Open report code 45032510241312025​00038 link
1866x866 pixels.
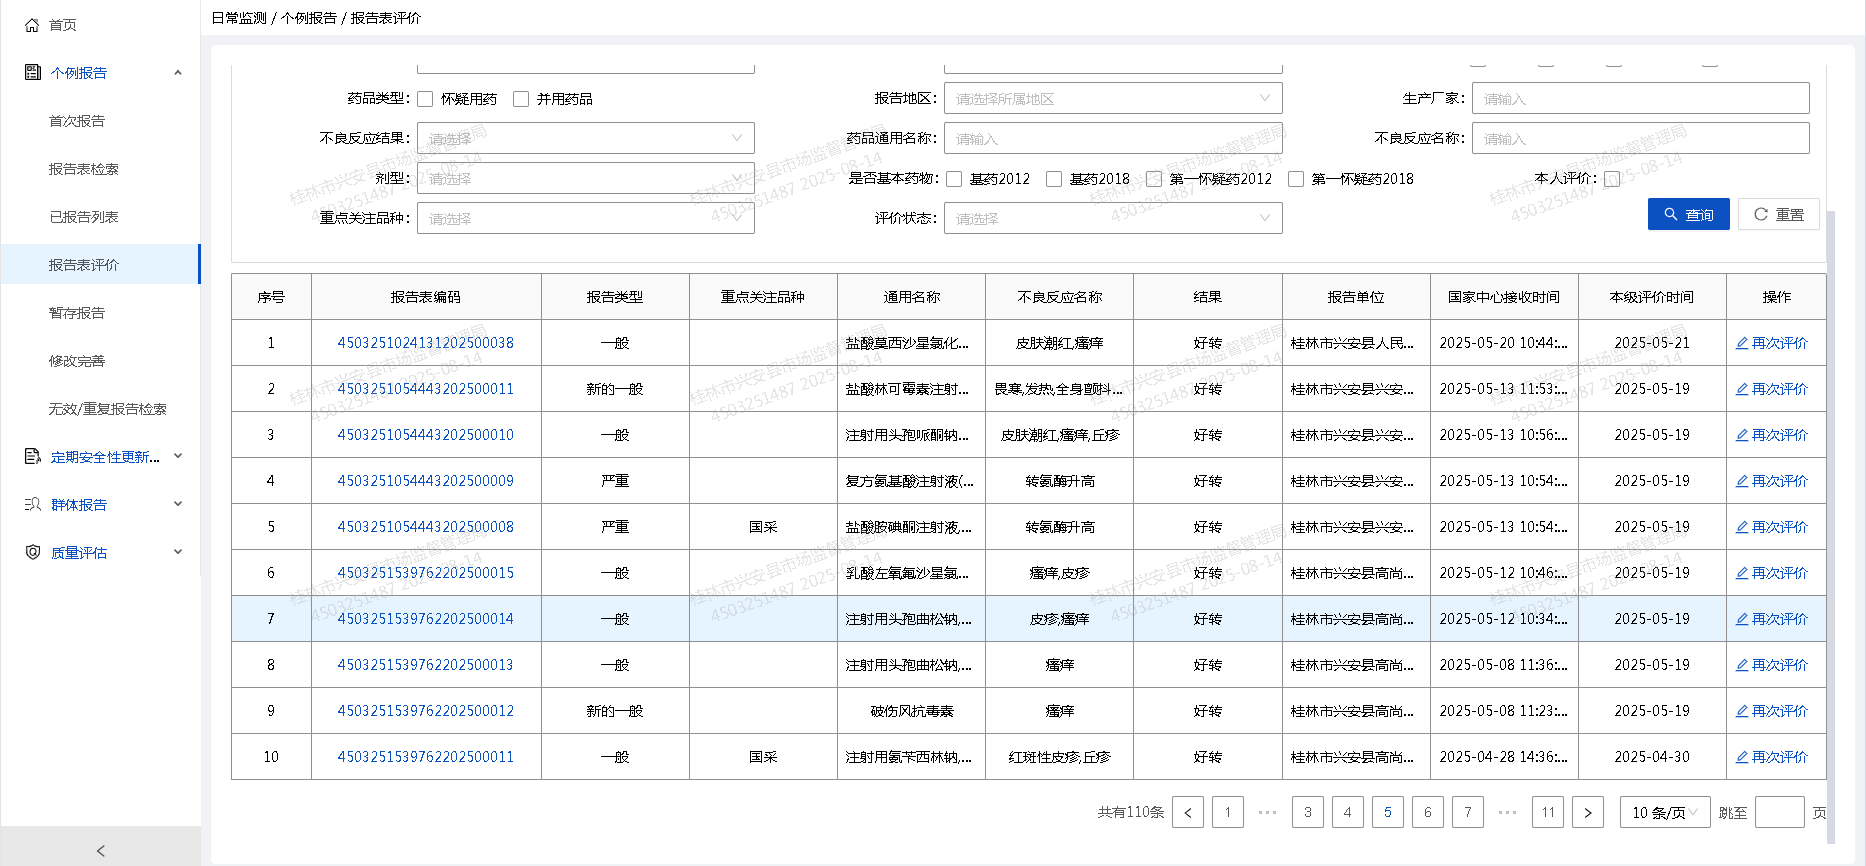coord(425,343)
